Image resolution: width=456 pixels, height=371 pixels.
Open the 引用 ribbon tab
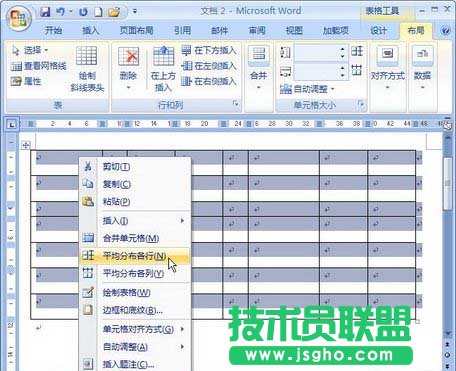(182, 31)
